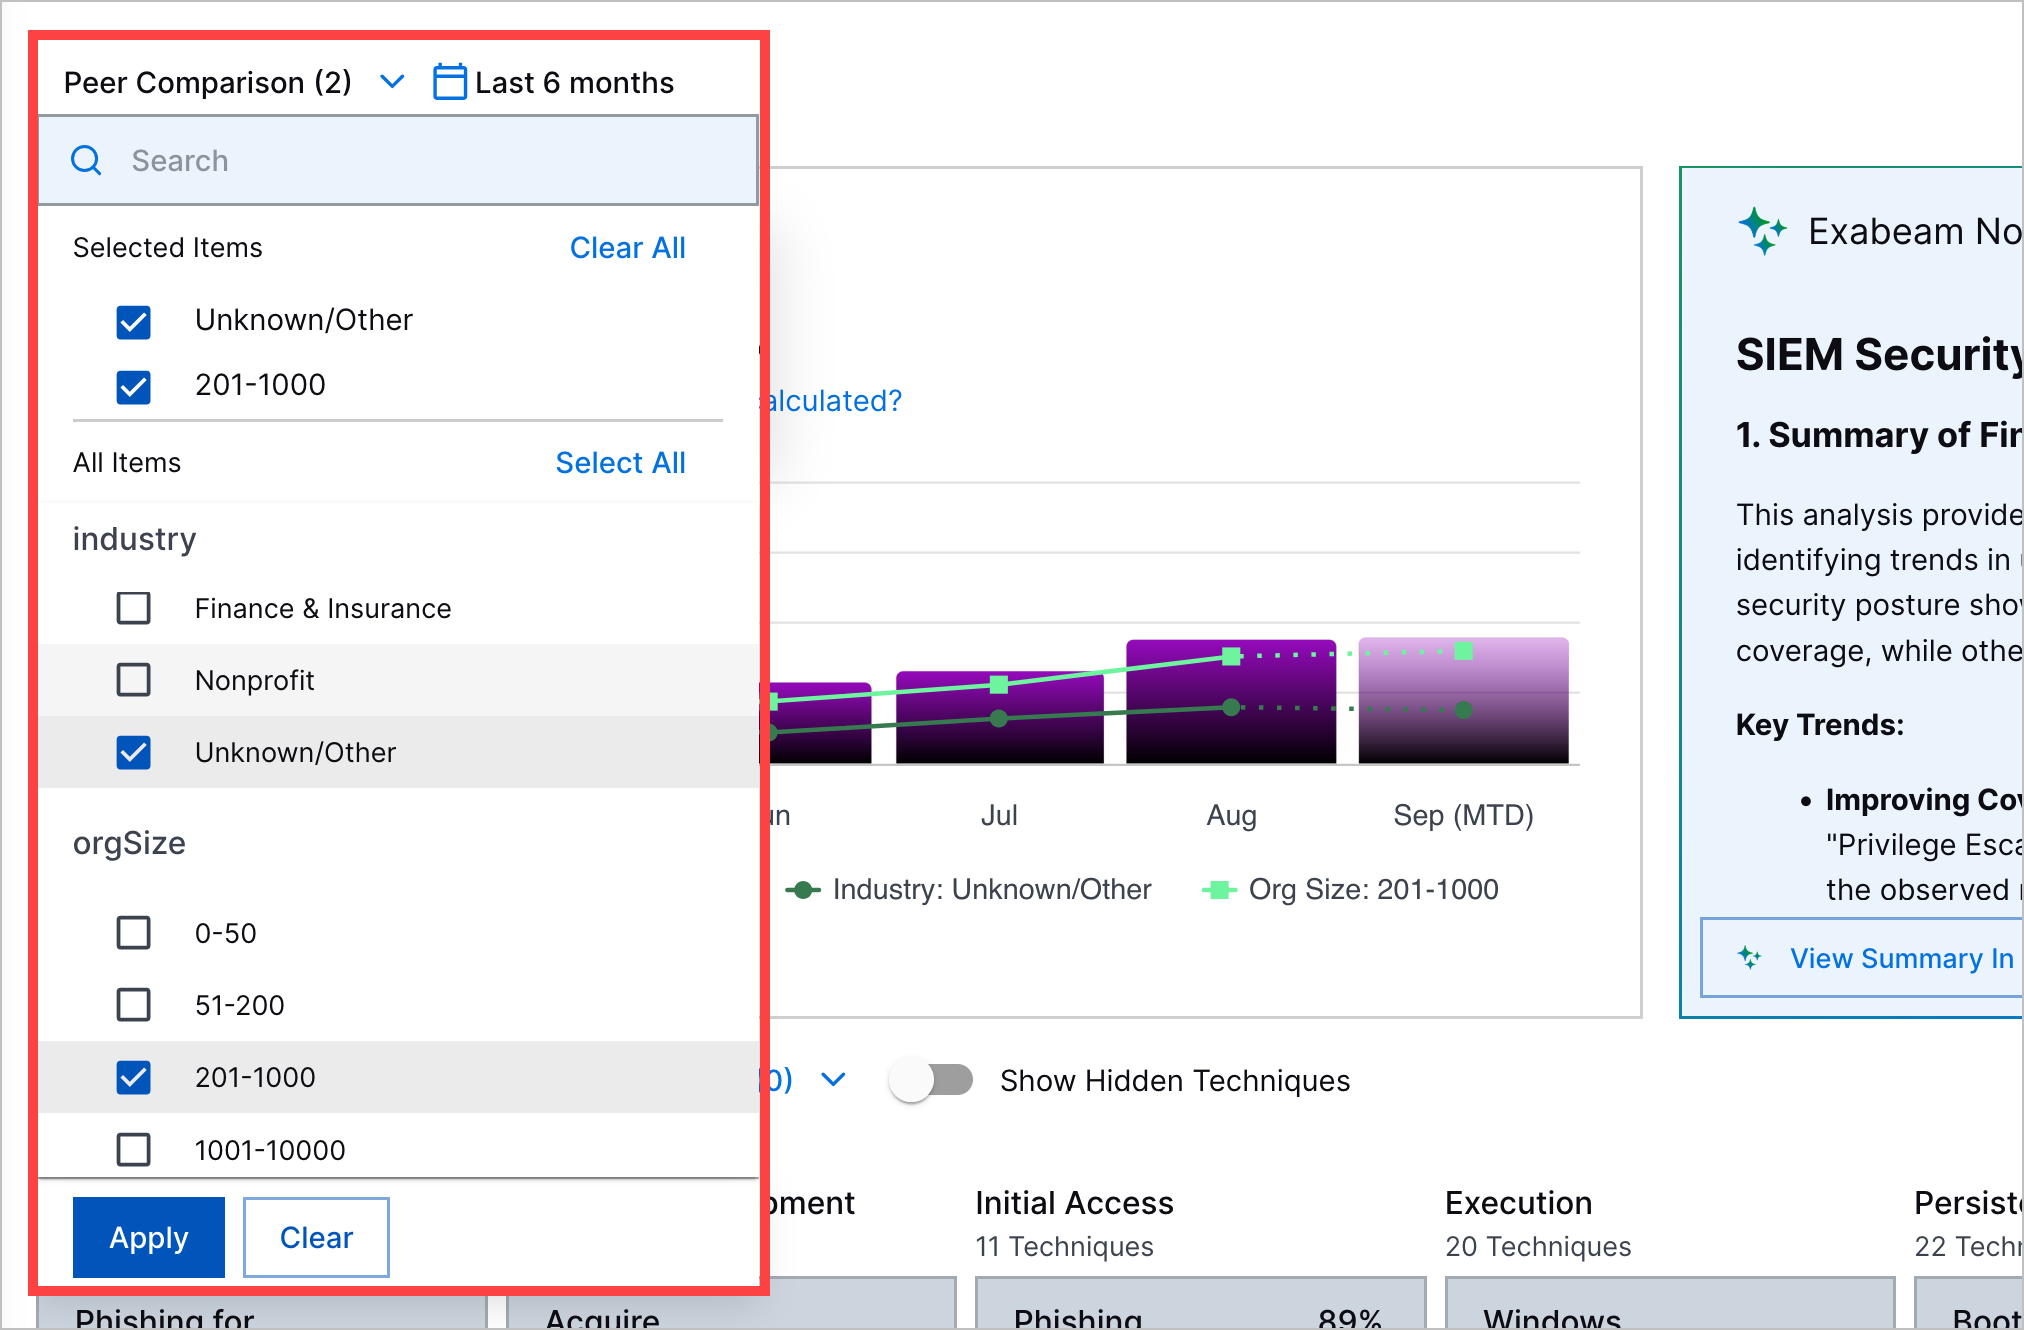
Task: Open the View Summary In button
Action: tap(1861, 958)
